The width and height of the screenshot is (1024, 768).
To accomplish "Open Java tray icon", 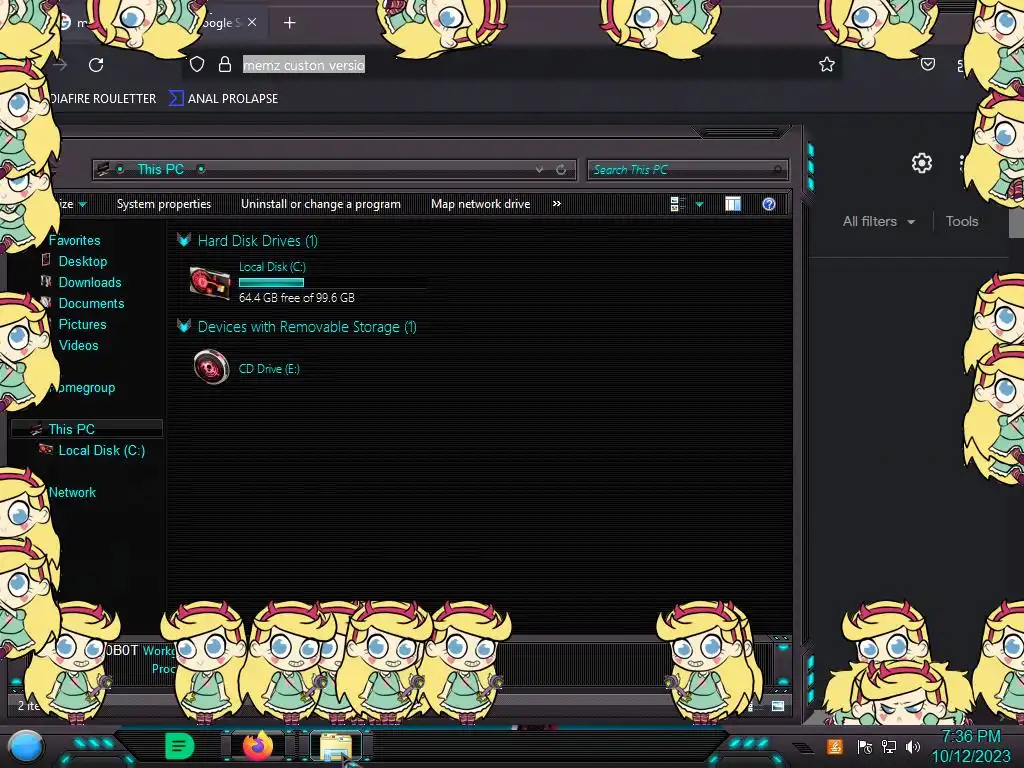I will [x=834, y=746].
